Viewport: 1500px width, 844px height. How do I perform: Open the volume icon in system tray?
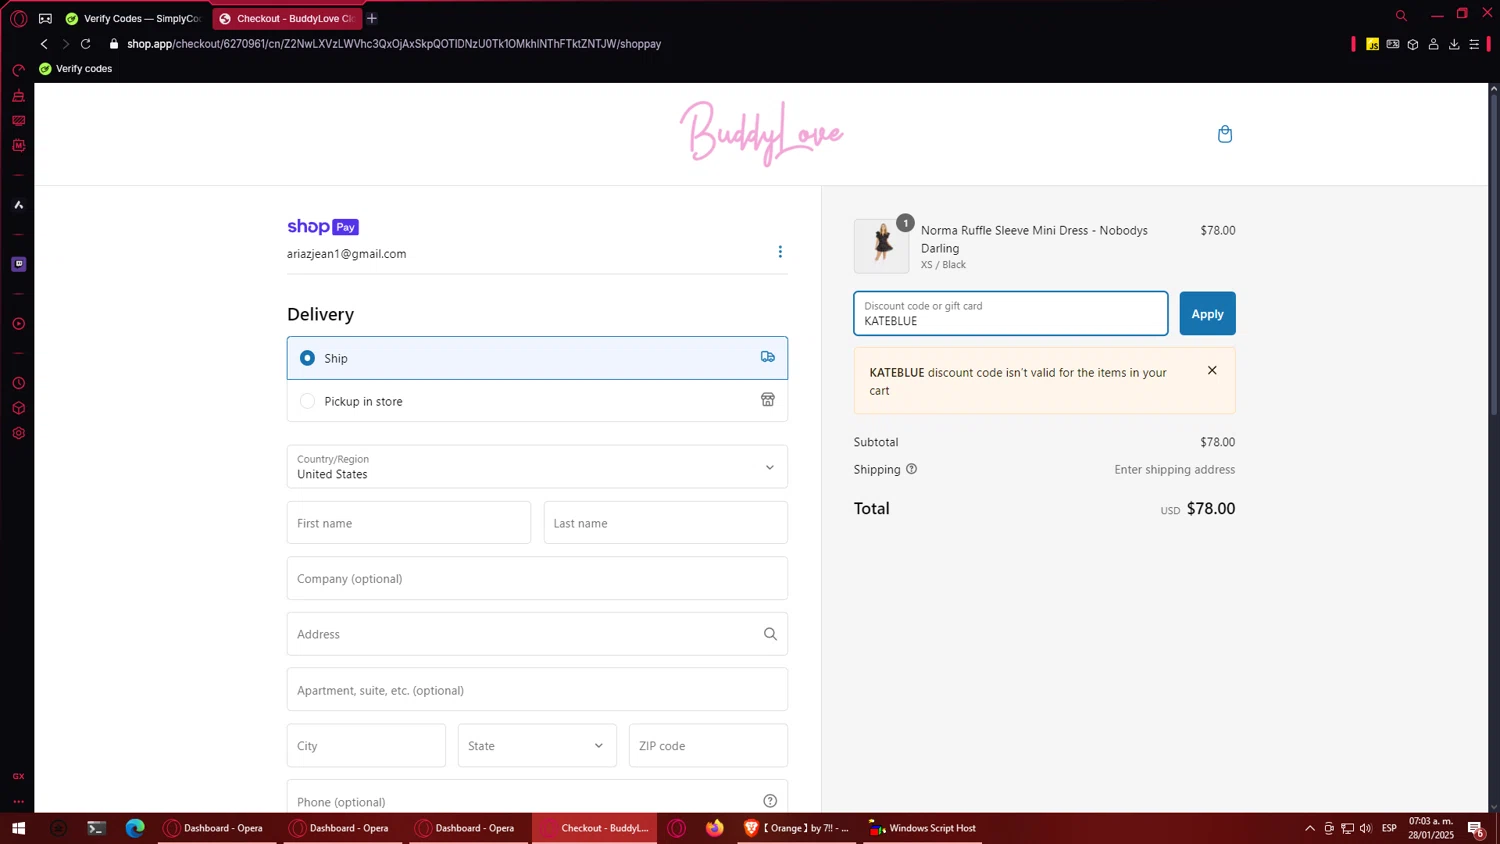[x=1366, y=828]
